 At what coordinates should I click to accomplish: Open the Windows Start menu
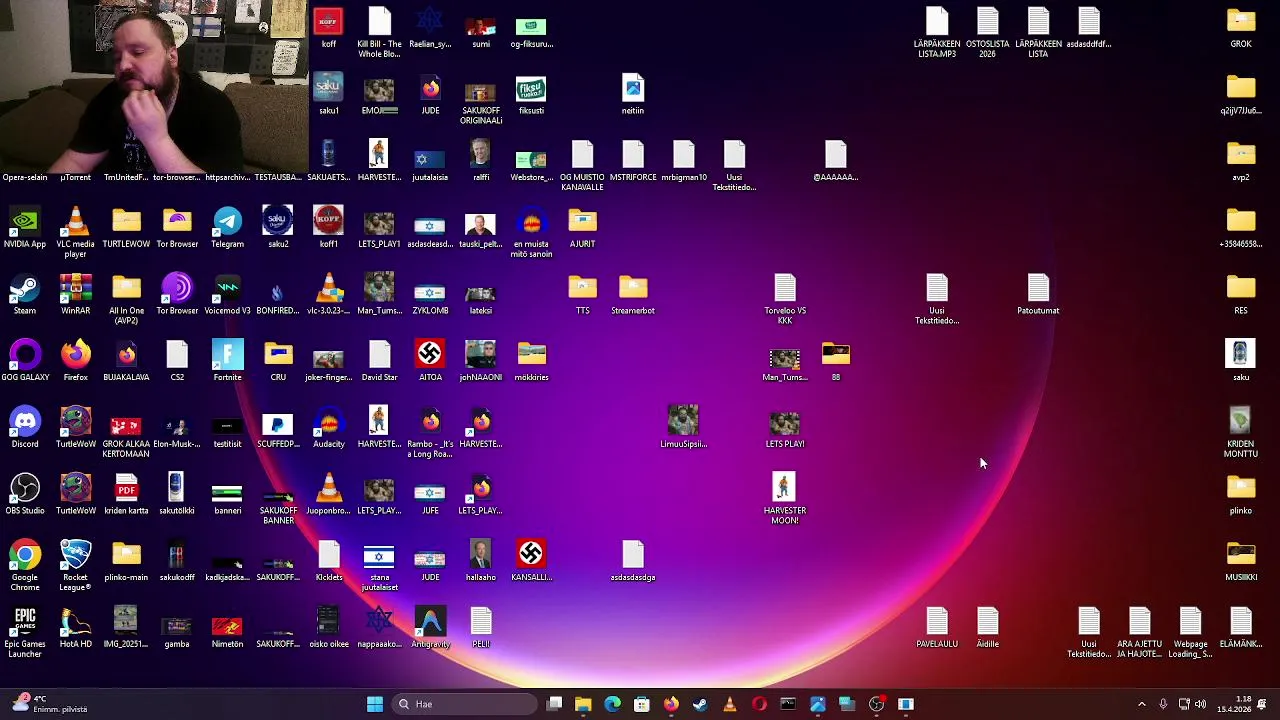click(x=375, y=704)
